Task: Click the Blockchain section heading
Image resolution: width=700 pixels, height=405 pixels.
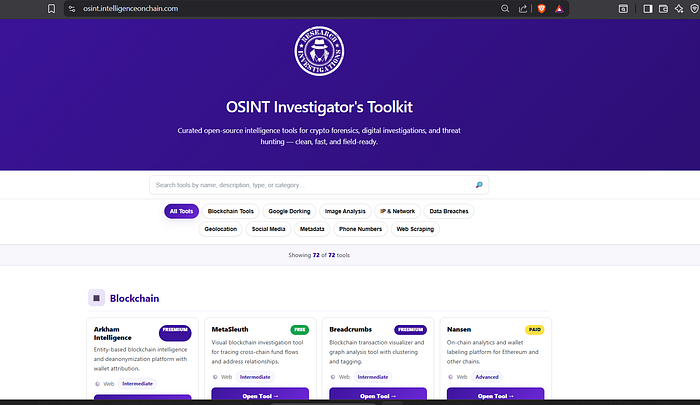Action: pyautogui.click(x=134, y=298)
